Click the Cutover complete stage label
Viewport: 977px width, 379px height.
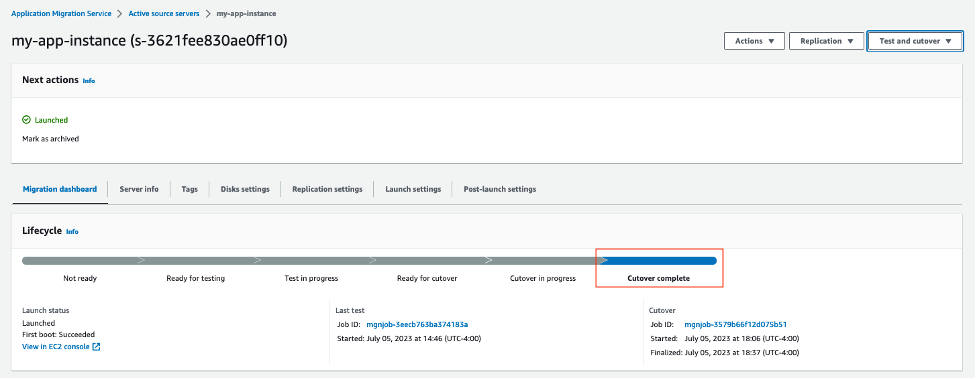tap(658, 279)
